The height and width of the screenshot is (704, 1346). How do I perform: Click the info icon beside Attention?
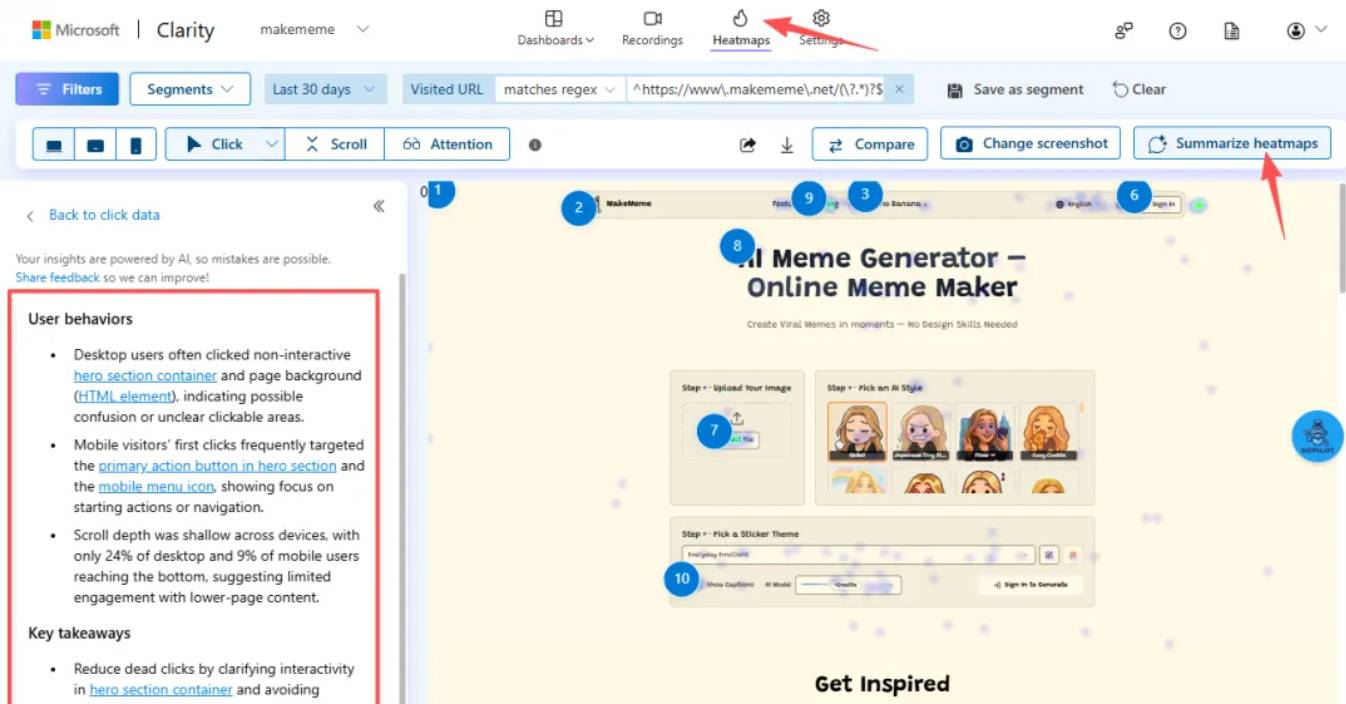tap(535, 145)
